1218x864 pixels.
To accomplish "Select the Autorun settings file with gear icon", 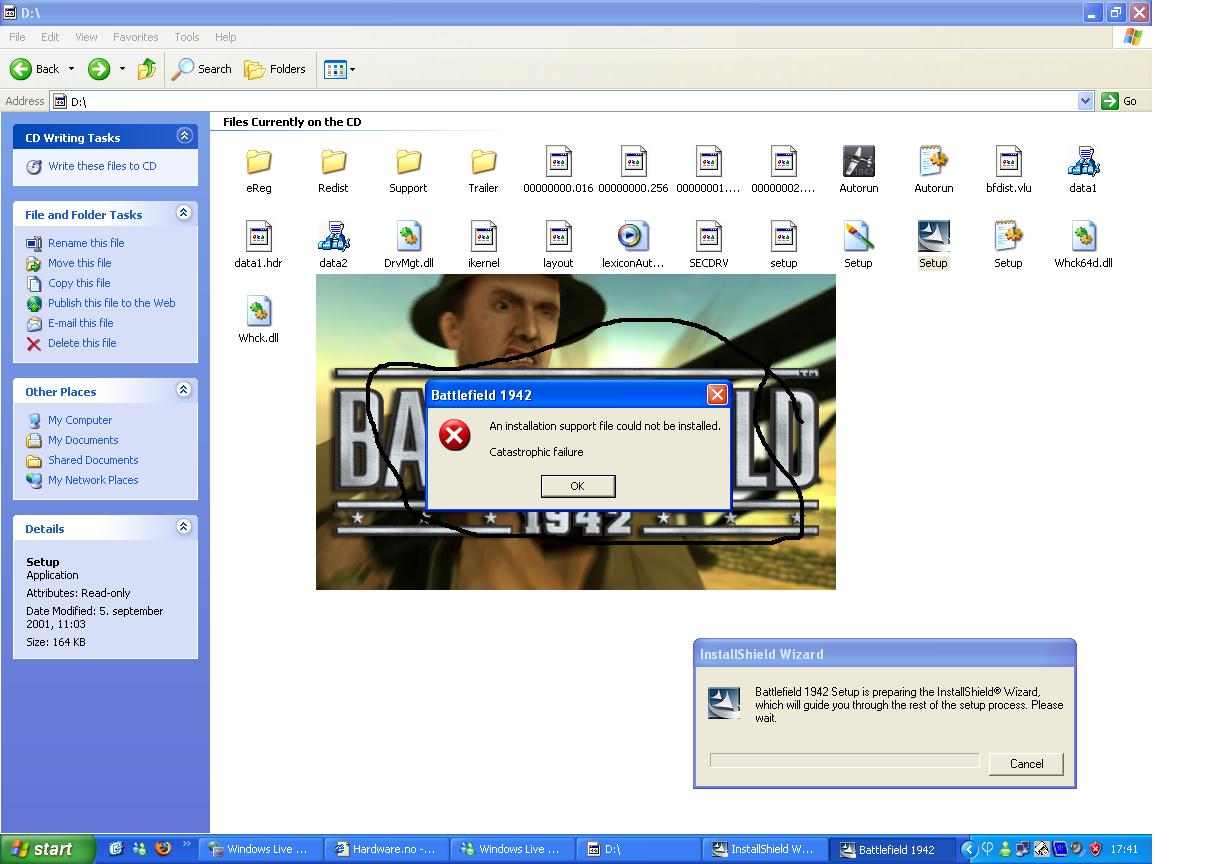I will (933, 161).
